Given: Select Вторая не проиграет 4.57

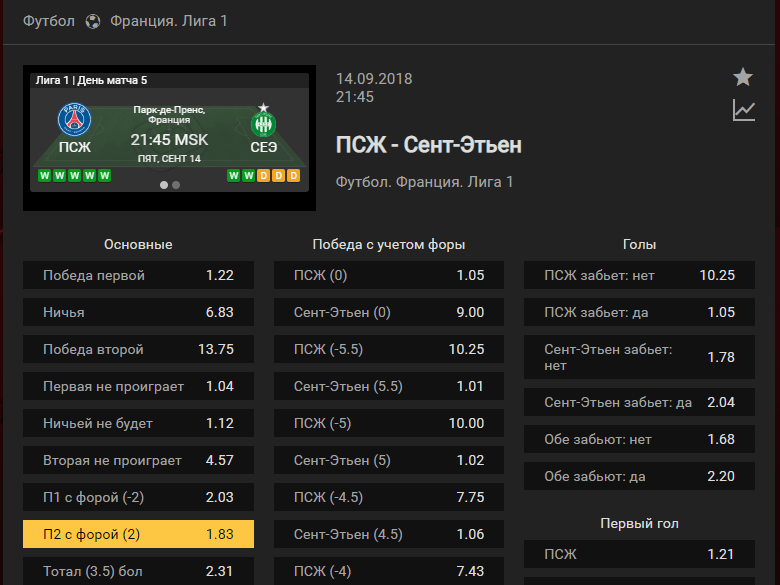Looking at the screenshot, I should (138, 460).
